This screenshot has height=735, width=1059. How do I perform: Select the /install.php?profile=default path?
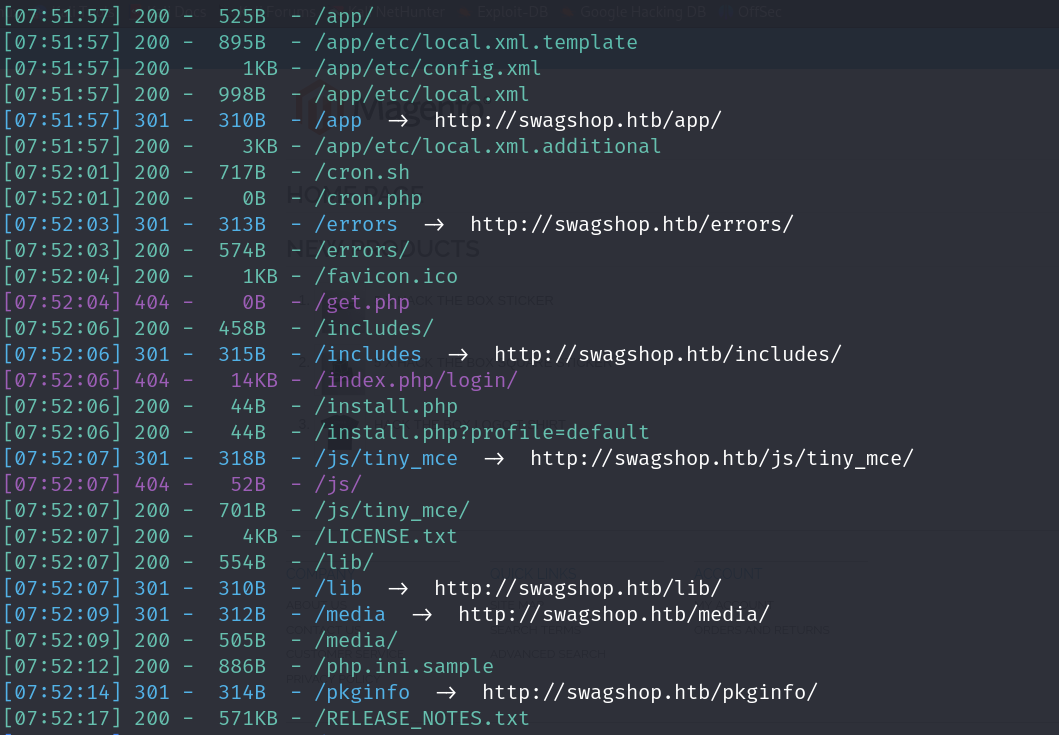[x=481, y=432]
